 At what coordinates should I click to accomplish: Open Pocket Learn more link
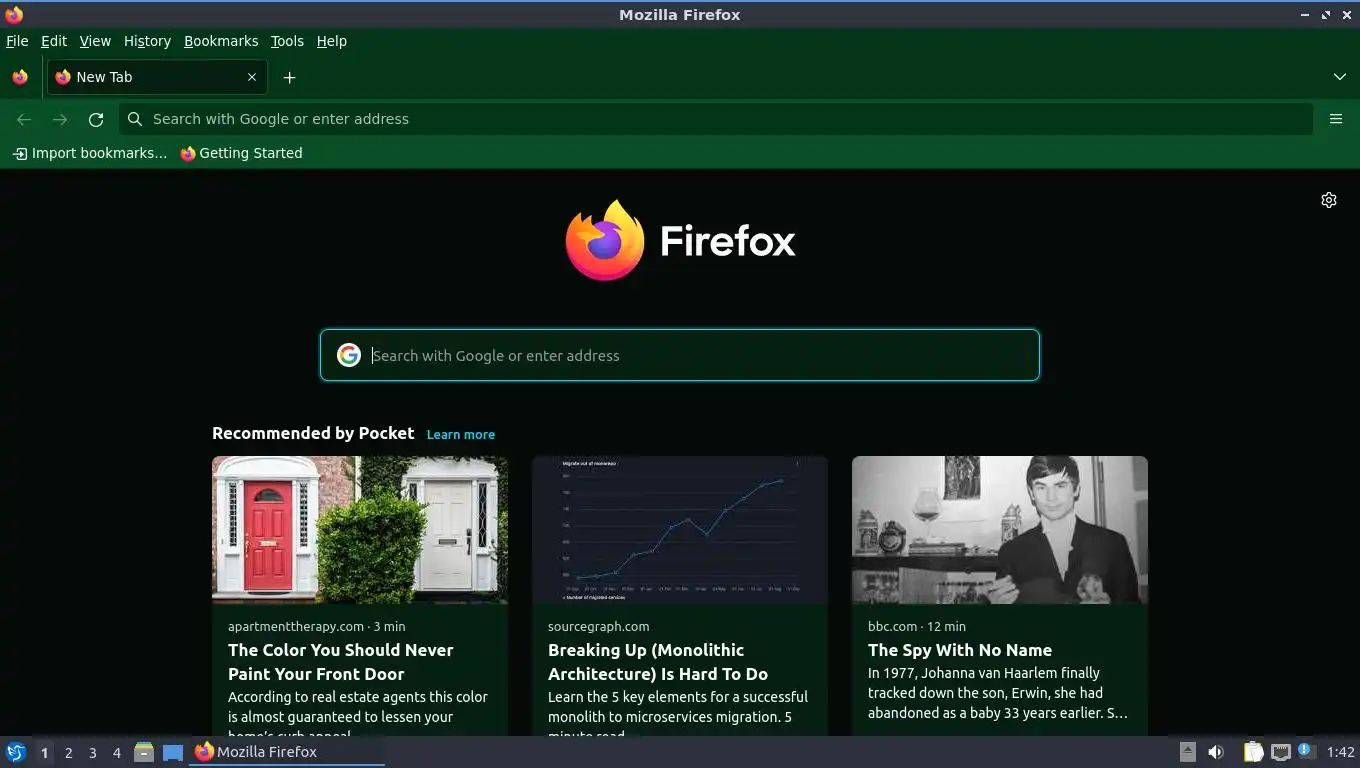pyautogui.click(x=461, y=434)
